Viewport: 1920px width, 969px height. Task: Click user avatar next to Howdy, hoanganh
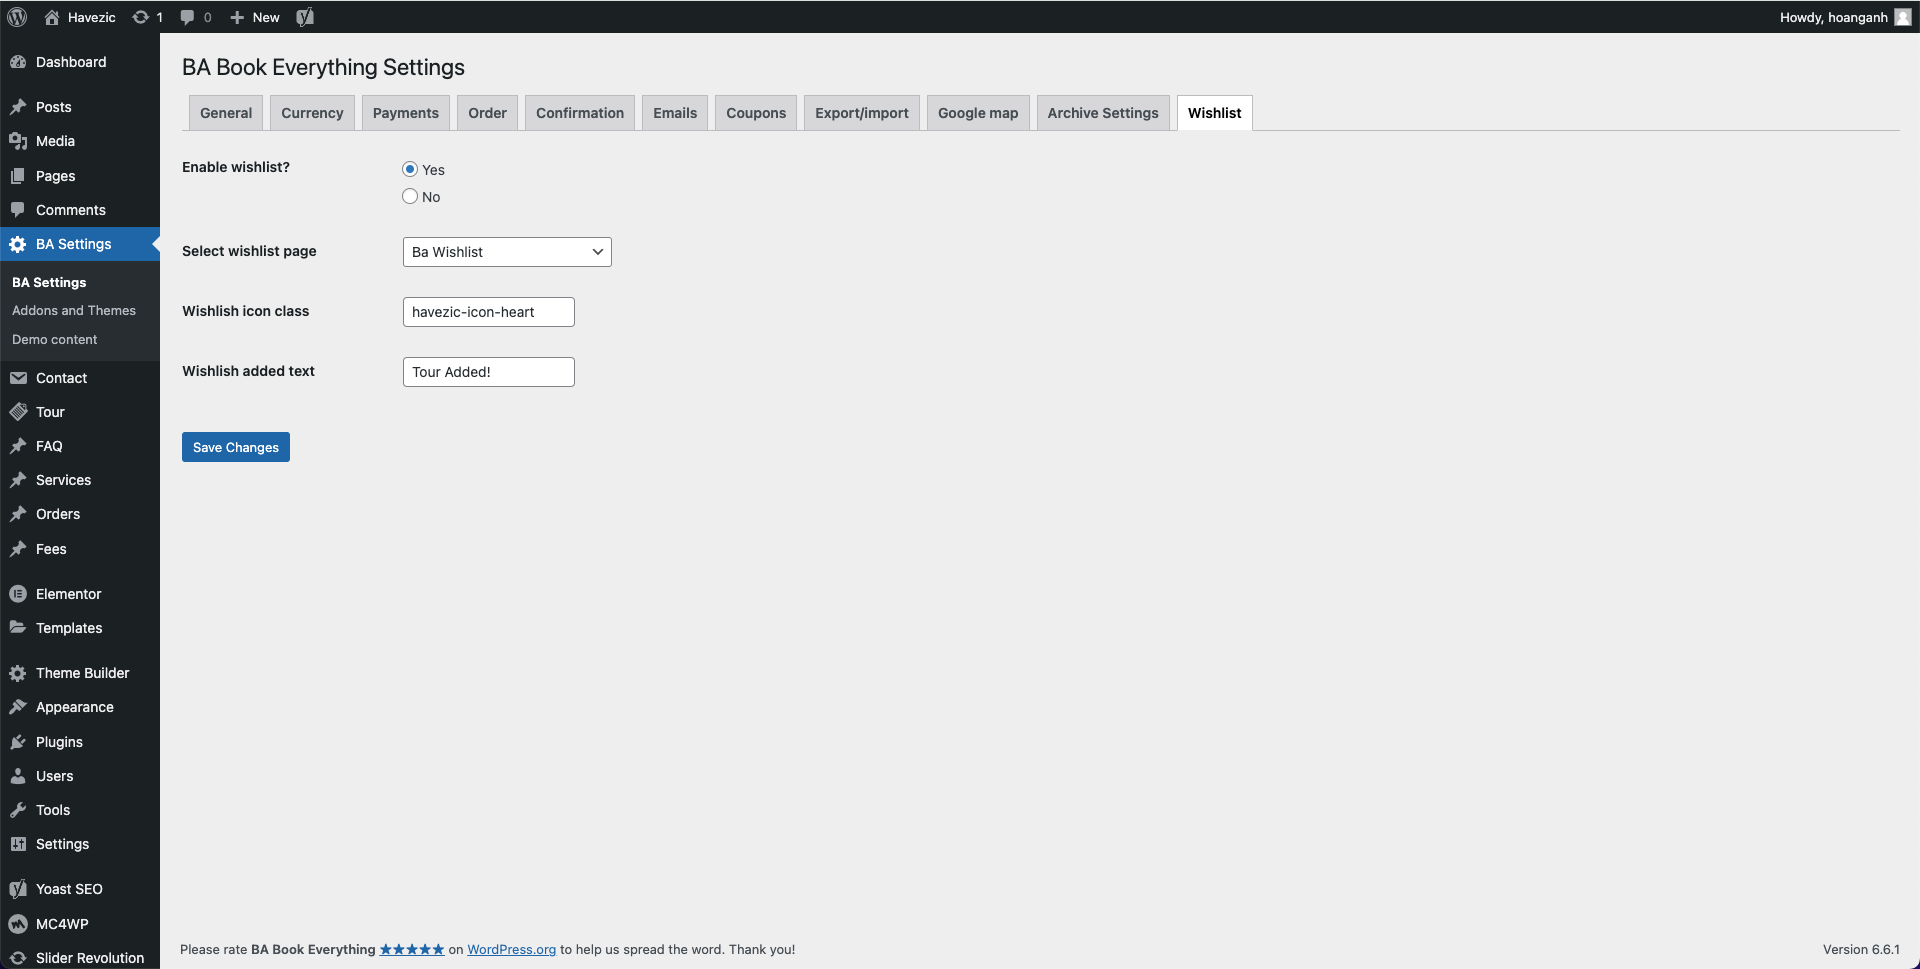[x=1903, y=17]
